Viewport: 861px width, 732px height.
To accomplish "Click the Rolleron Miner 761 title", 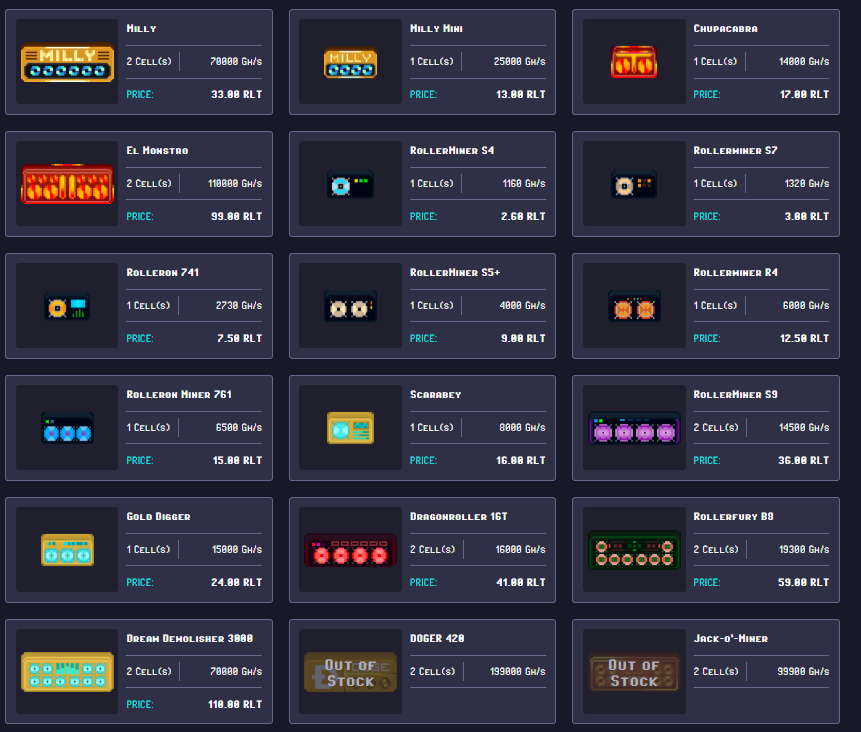I will pyautogui.click(x=179, y=395).
